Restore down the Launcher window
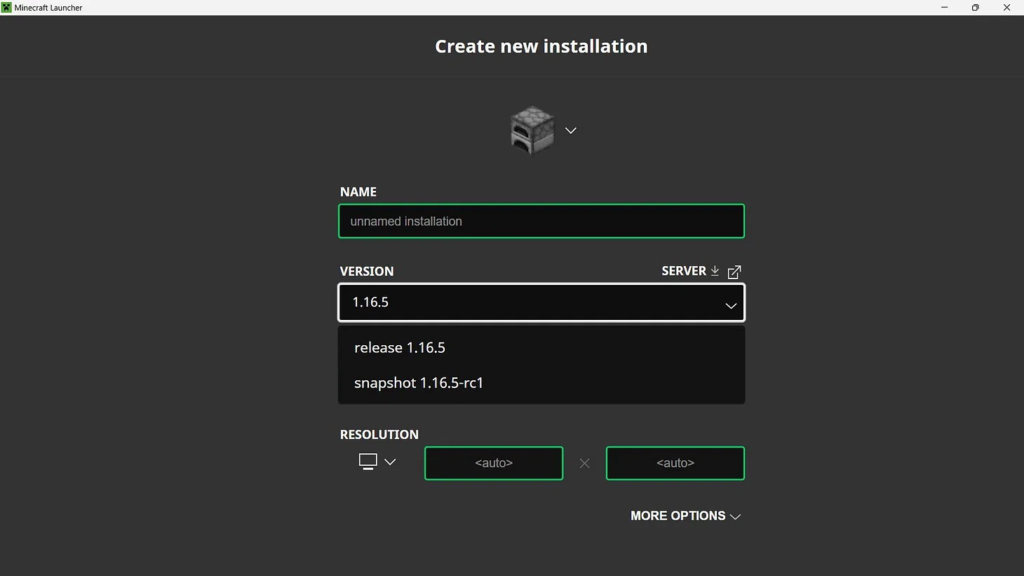Viewport: 1024px width, 576px height. (x=975, y=7)
